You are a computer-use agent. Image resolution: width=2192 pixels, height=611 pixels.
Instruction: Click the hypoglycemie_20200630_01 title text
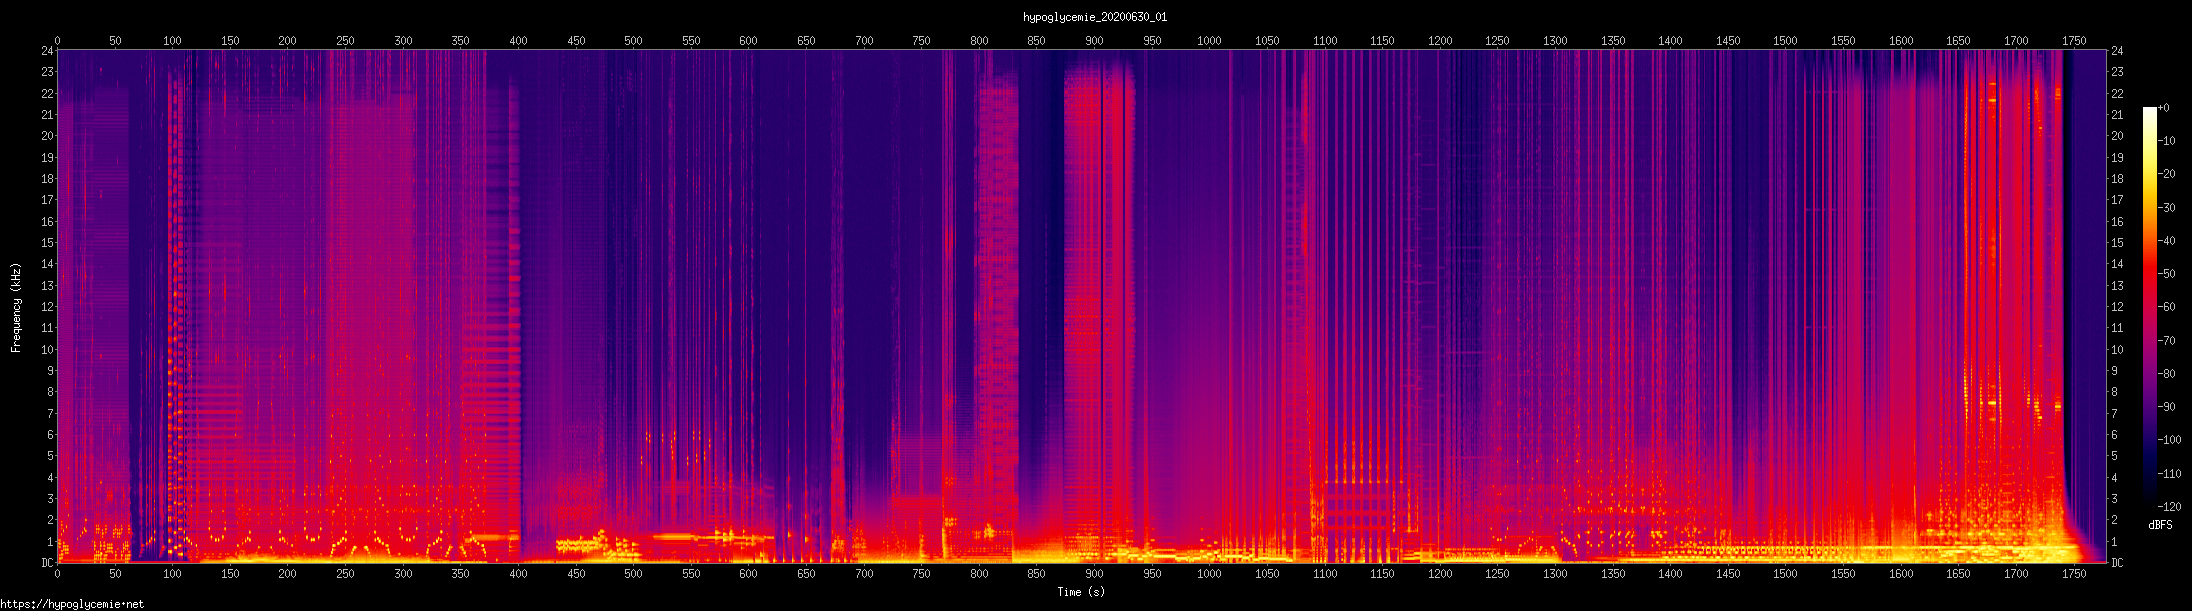(1095, 17)
